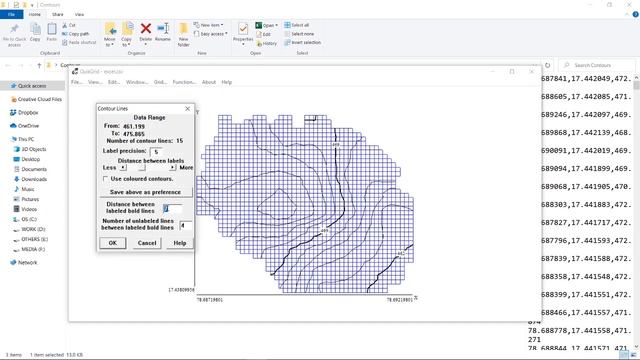Open QuikGrid Window menu
The height and width of the screenshot is (360, 640).
(137, 82)
